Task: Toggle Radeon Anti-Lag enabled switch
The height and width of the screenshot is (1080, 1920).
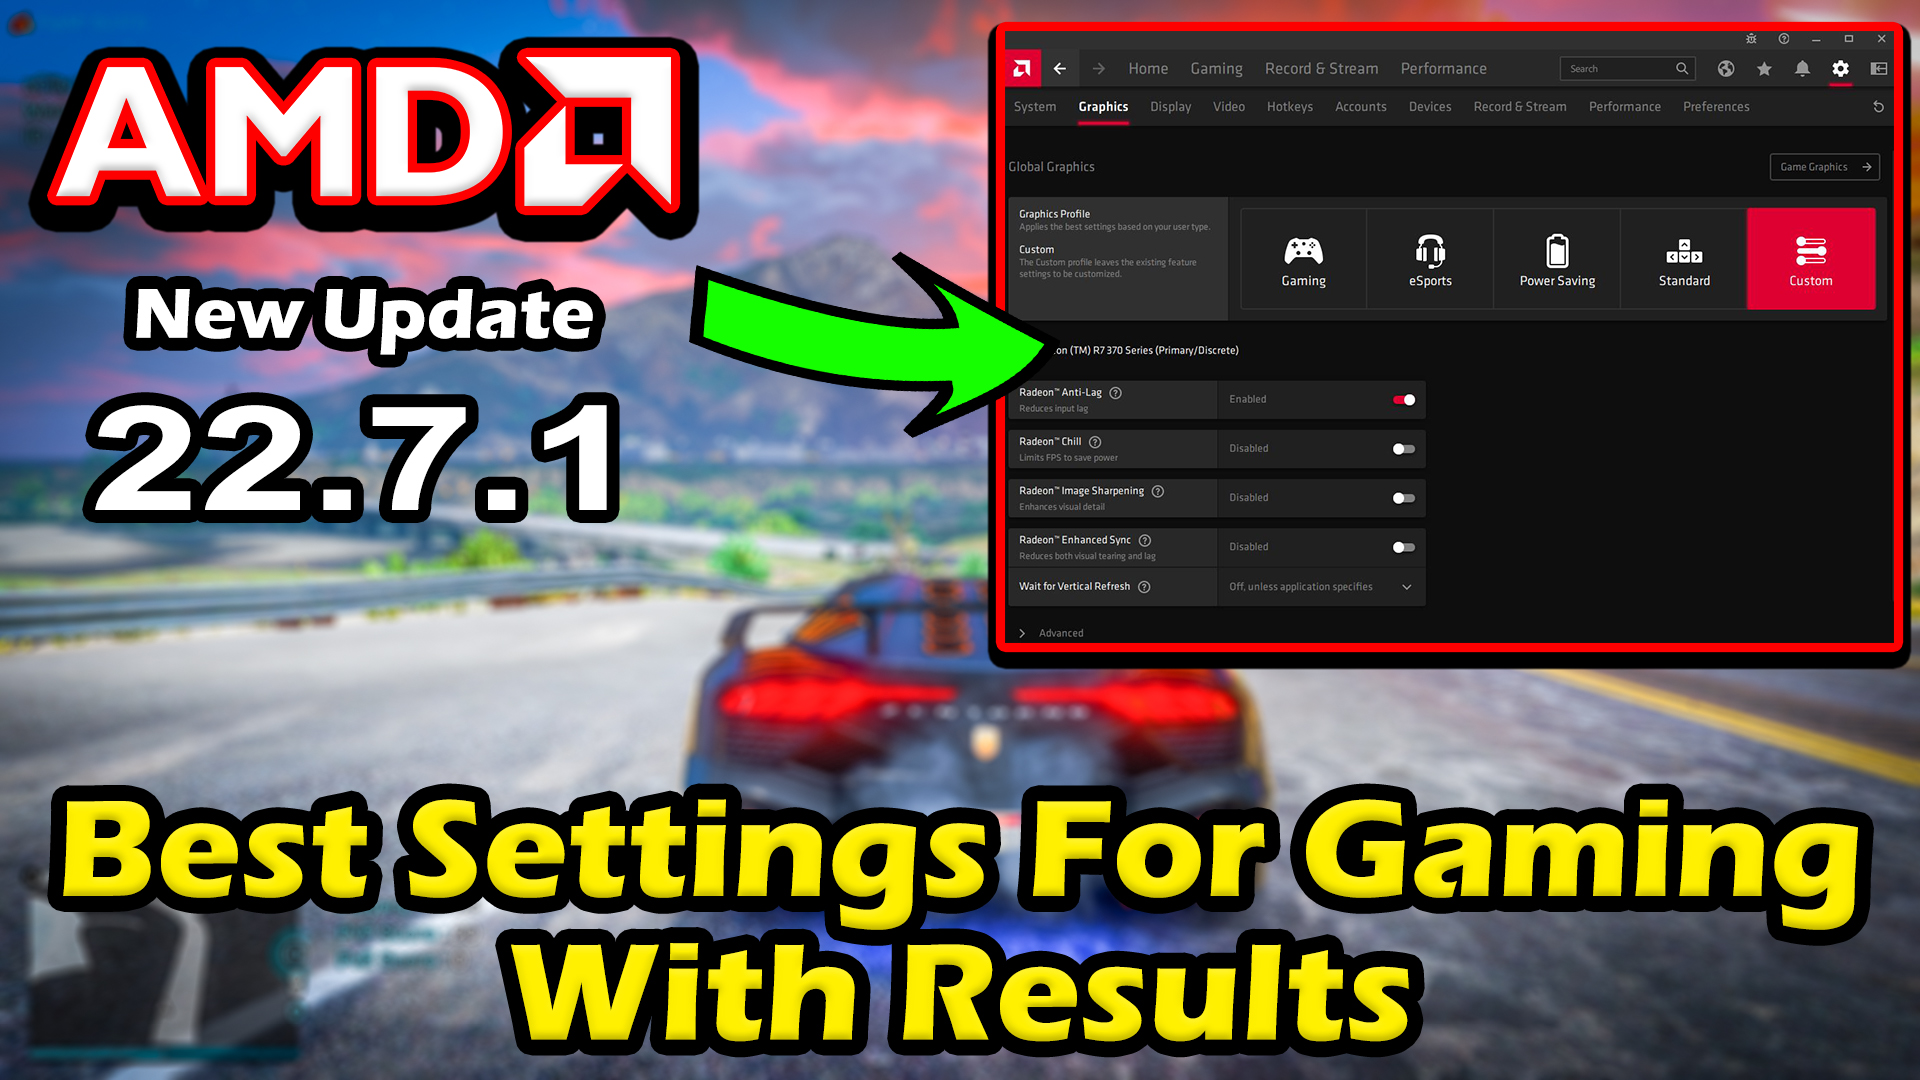Action: point(1402,398)
